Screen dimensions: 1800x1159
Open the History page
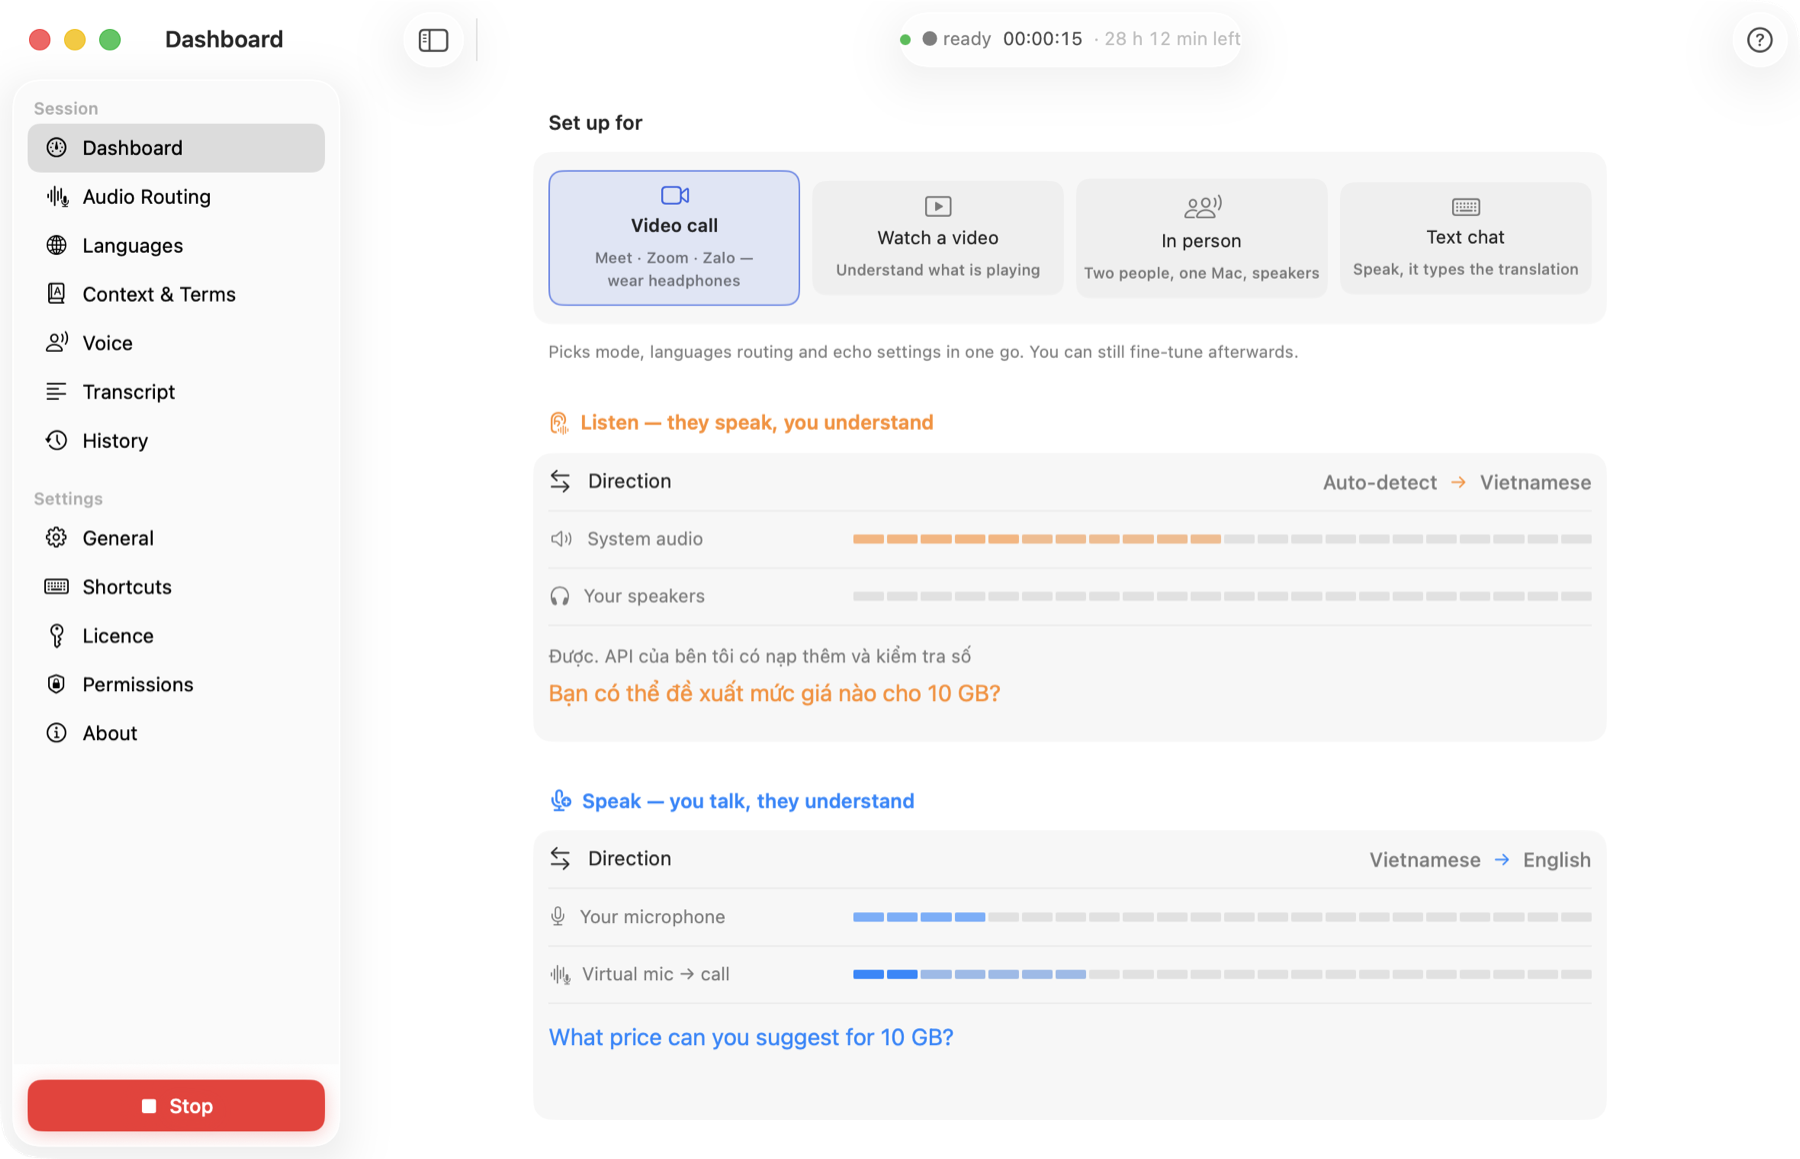[x=176, y=441]
